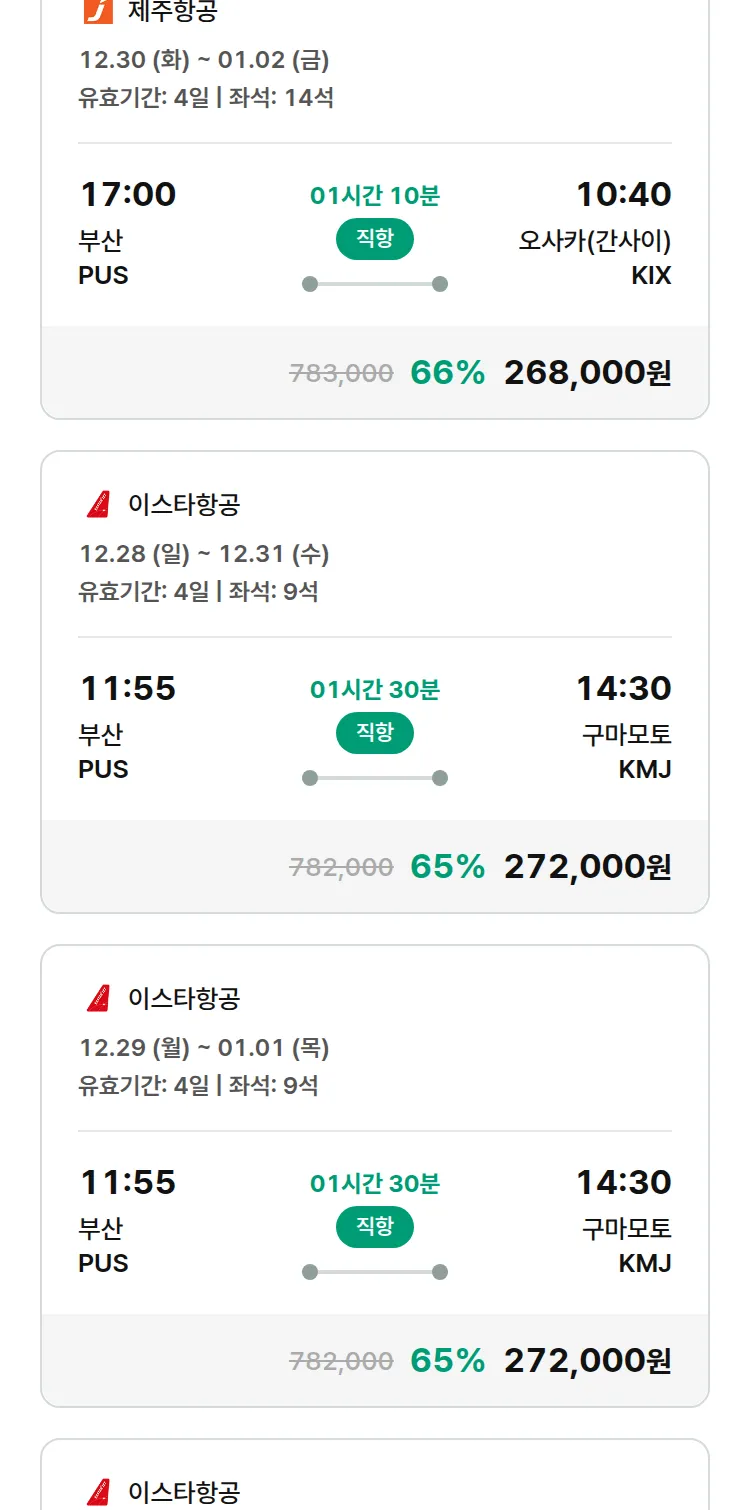Tap the 직항 badge on the 12.29 Kumamoto flight
750x1510 pixels.
point(375,1228)
